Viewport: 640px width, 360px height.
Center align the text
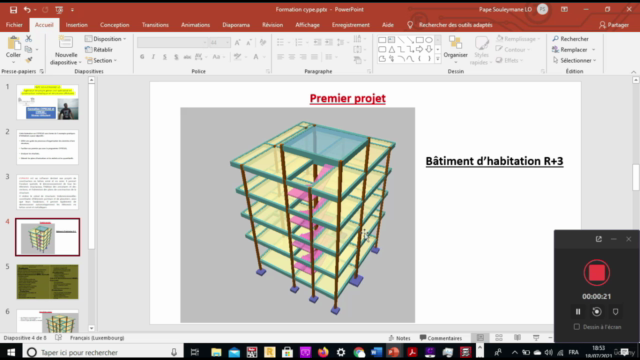pos(292,57)
